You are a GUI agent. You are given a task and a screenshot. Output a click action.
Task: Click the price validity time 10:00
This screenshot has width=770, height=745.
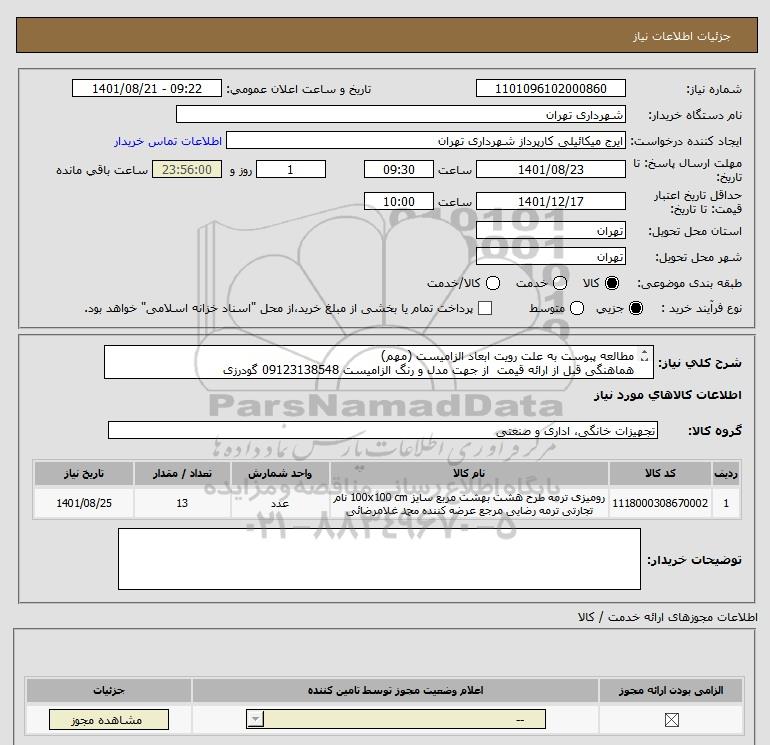coord(399,201)
